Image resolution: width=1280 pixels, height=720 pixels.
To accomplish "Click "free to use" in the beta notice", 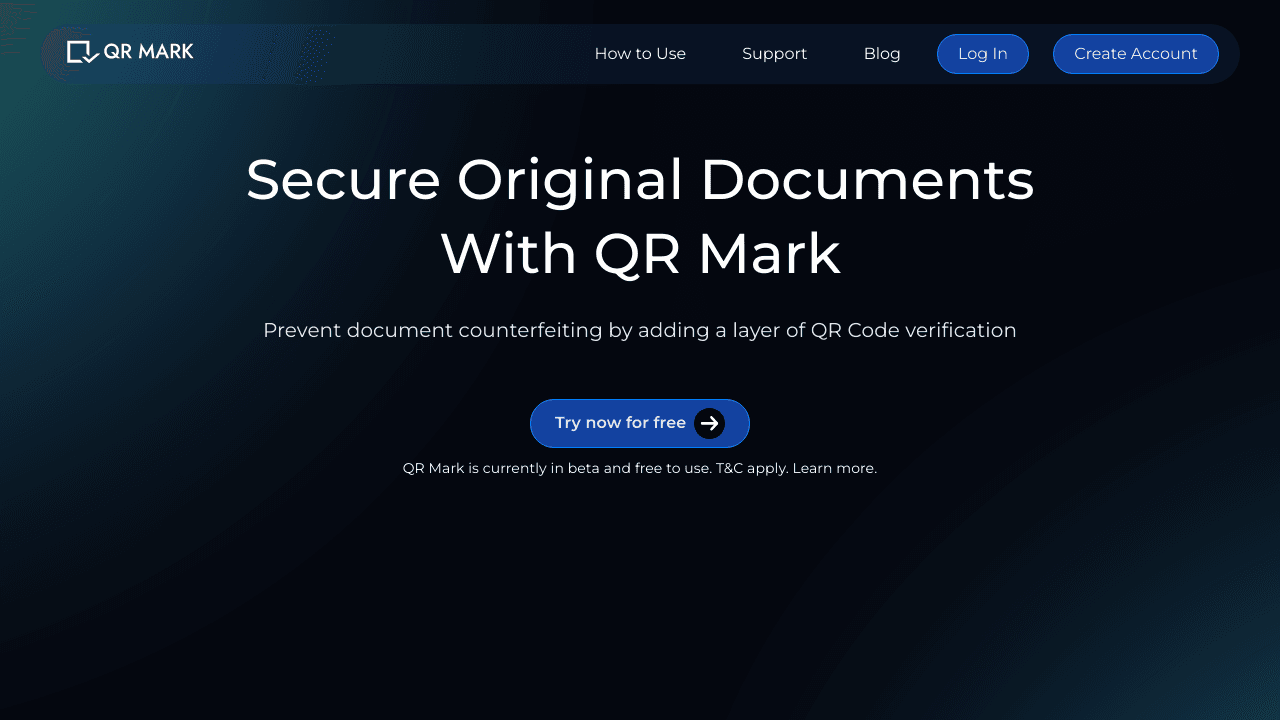I will [672, 468].
